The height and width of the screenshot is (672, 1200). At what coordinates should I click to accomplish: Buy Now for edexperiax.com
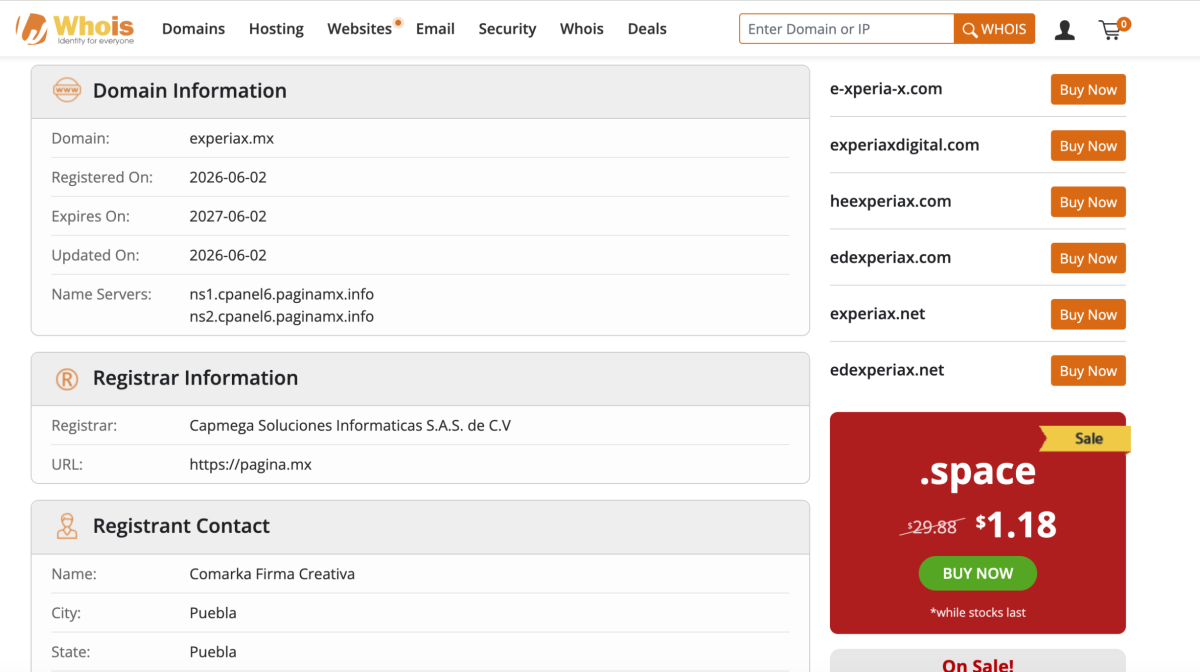1088,258
